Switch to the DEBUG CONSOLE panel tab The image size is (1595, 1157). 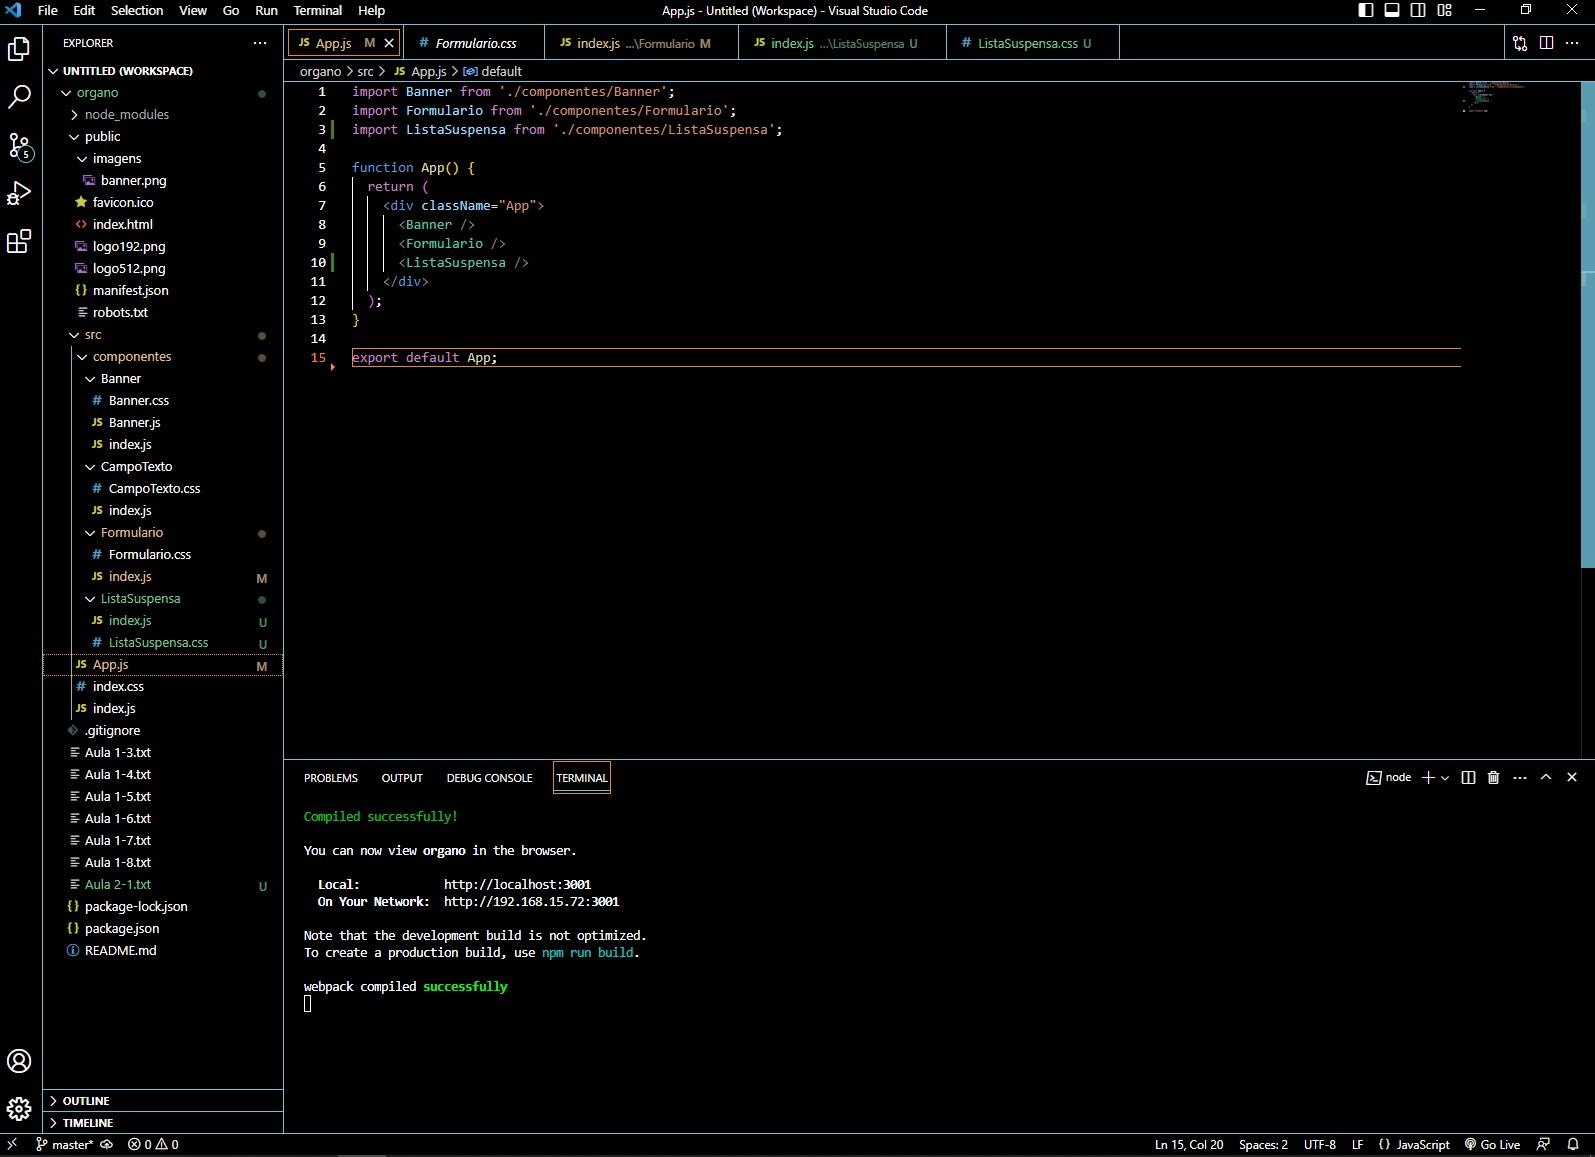point(489,777)
